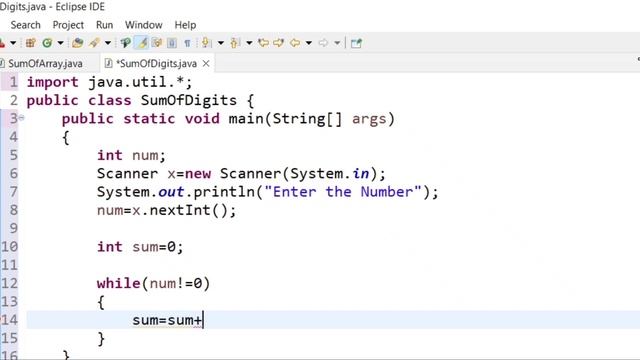This screenshot has width=640, height=360.
Task: Click the Open Type icon
Action: (78, 43)
